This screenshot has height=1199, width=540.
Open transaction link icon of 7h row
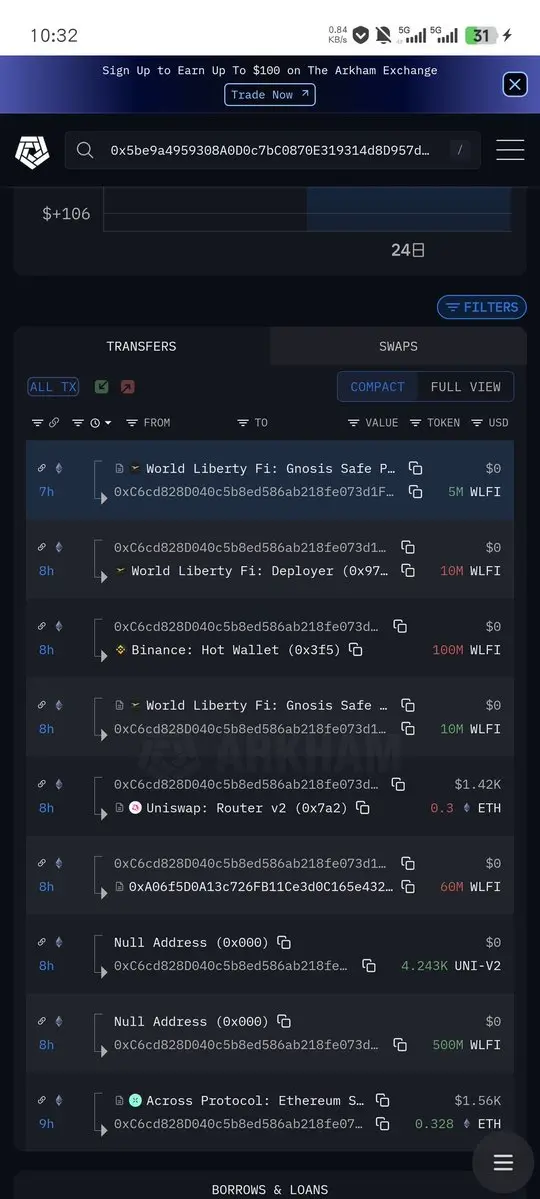[42, 468]
